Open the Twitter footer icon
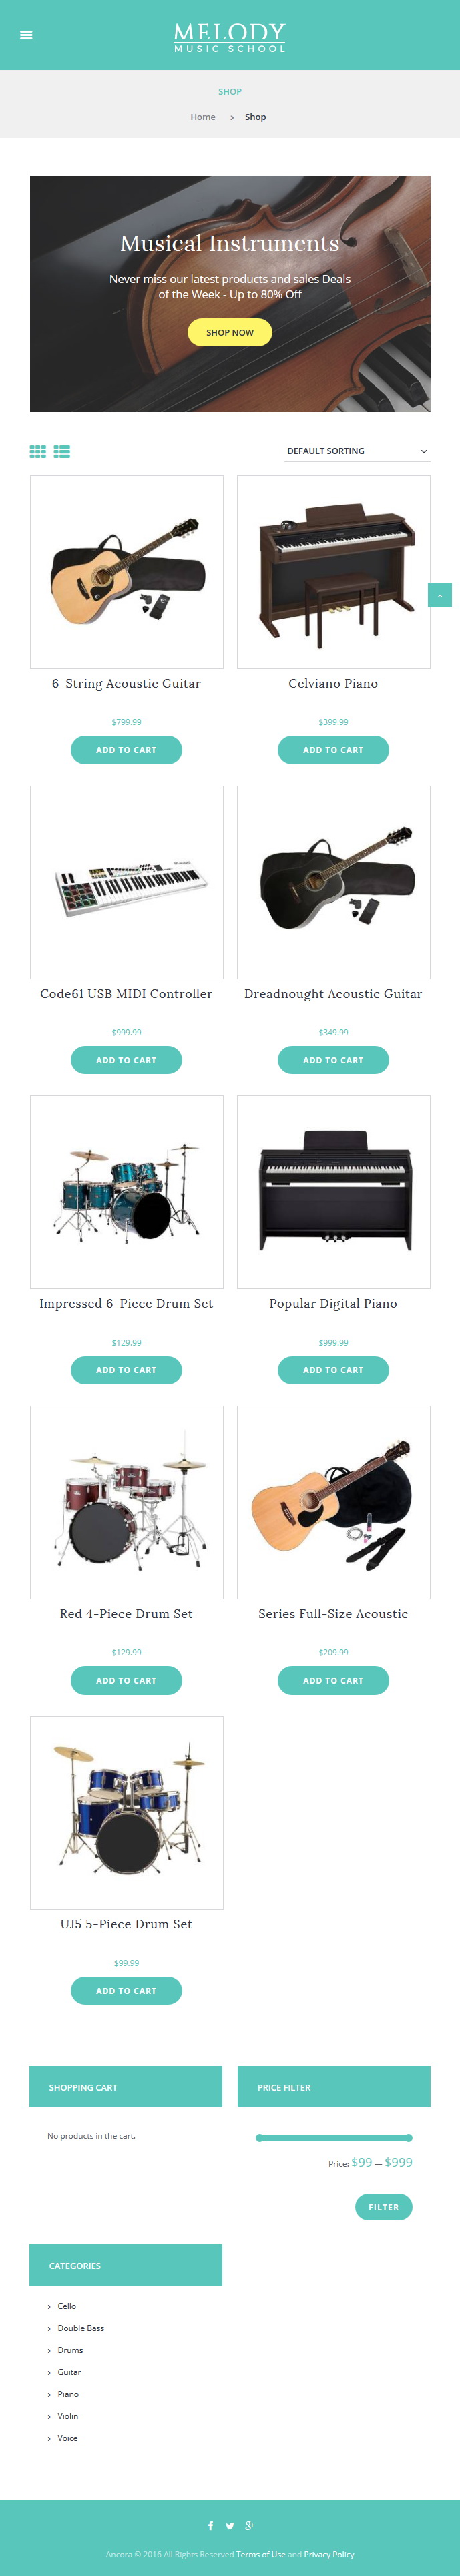 [x=230, y=2525]
